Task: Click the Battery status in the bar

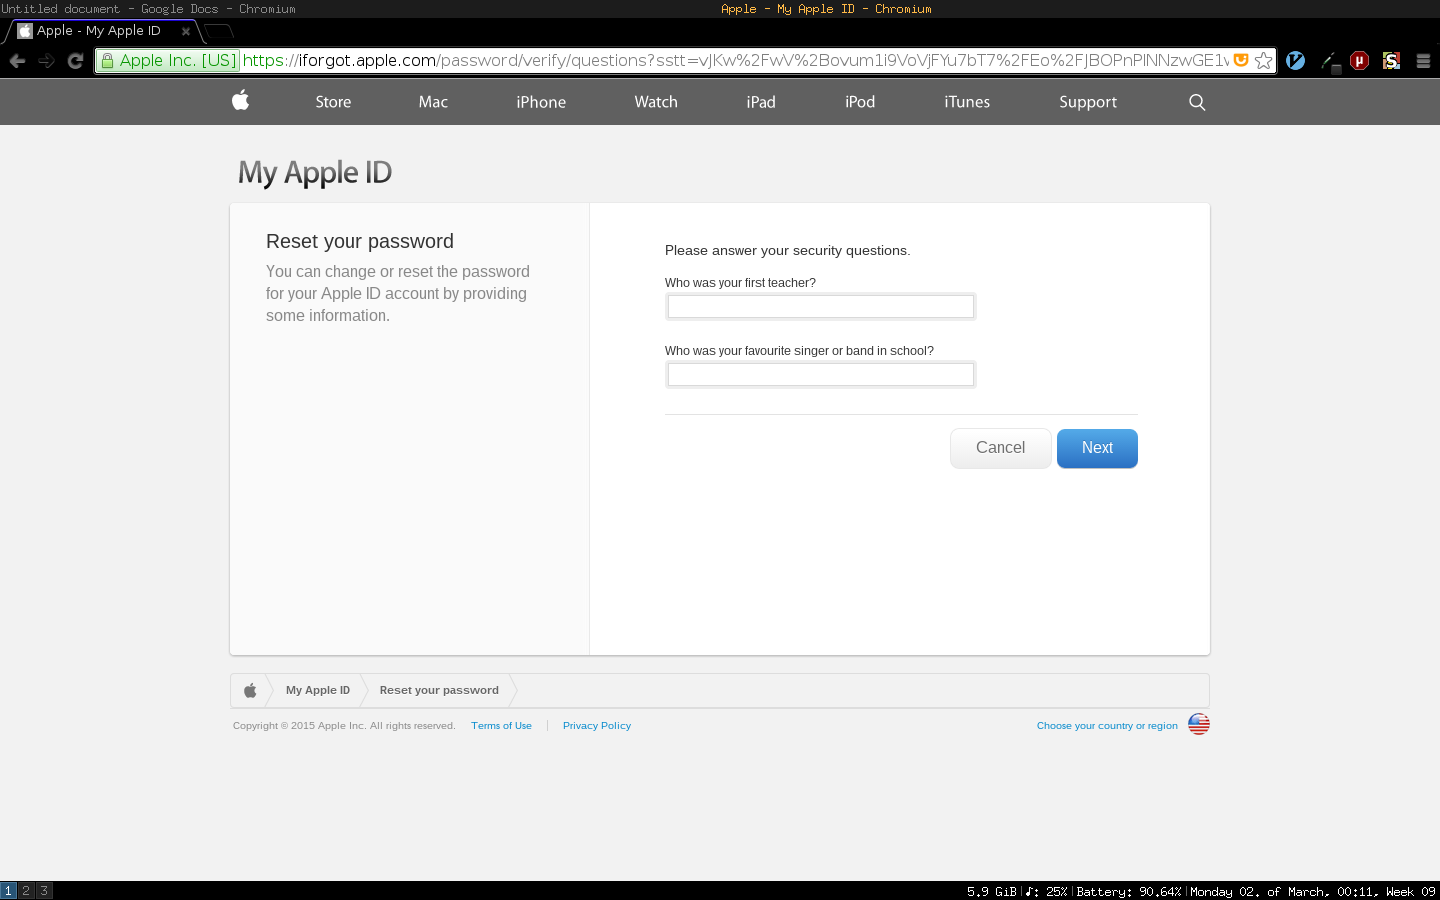Action: click(x=1129, y=891)
